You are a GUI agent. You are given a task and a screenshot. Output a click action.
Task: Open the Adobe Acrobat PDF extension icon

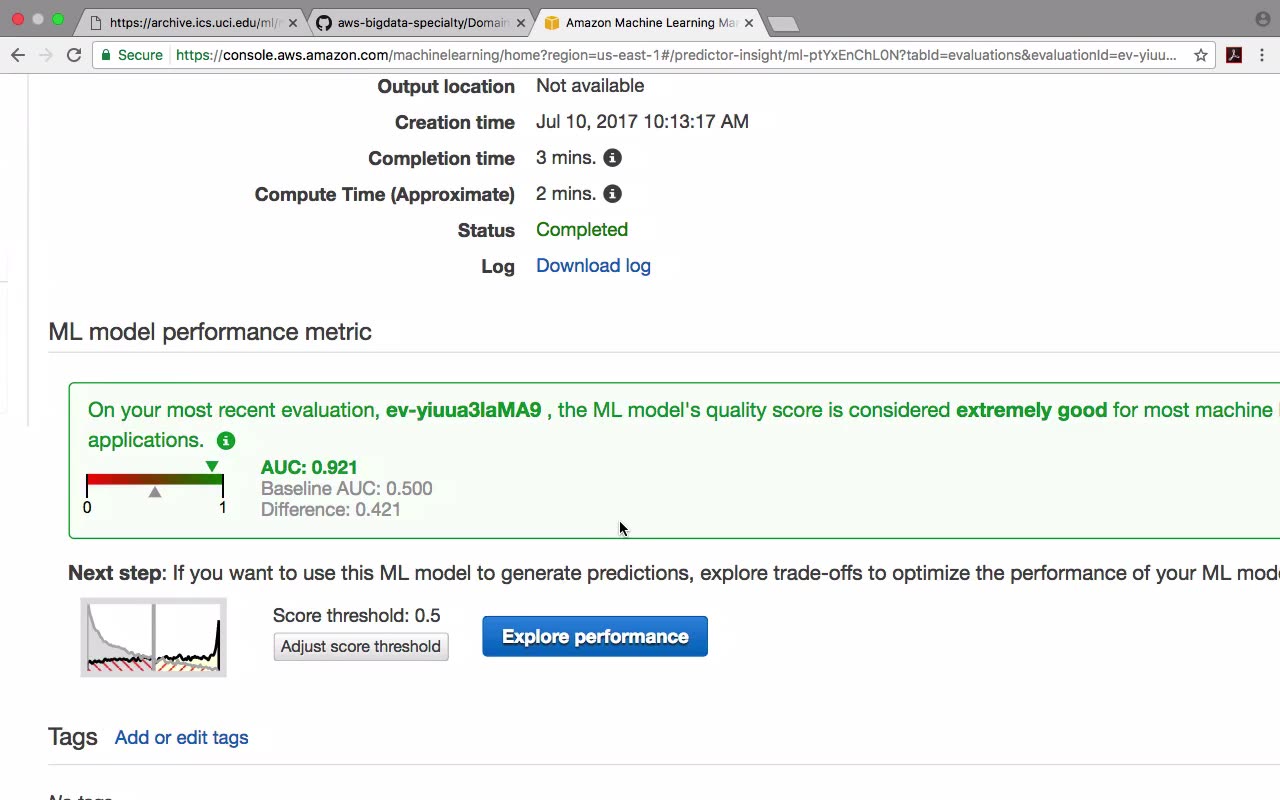click(1234, 55)
